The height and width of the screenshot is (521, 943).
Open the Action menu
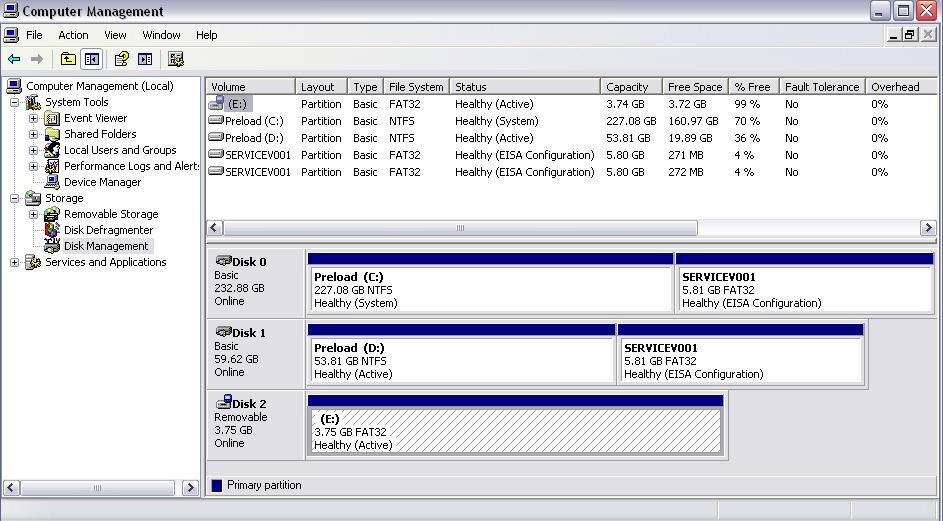pos(73,35)
